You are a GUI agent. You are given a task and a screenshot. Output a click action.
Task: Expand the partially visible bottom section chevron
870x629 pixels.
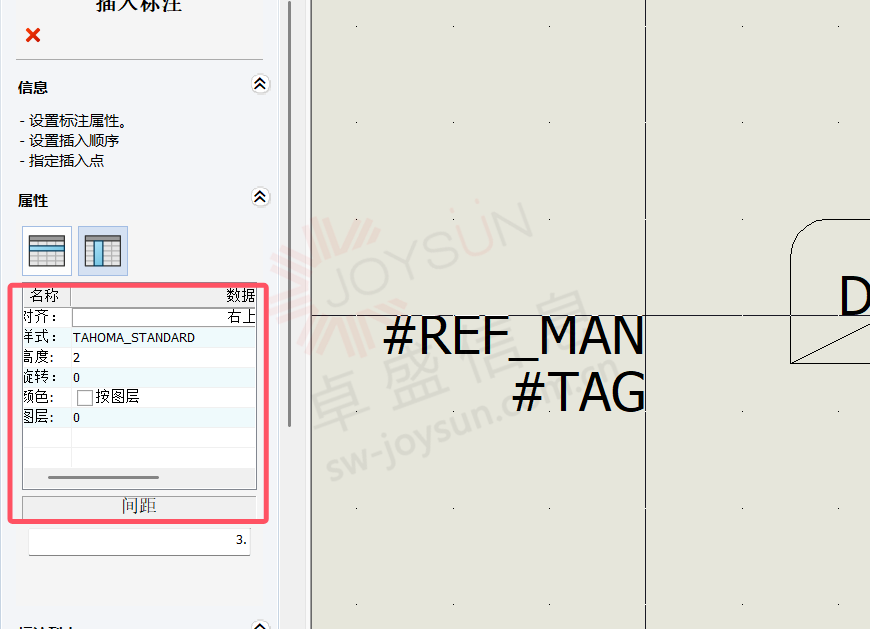click(260, 625)
